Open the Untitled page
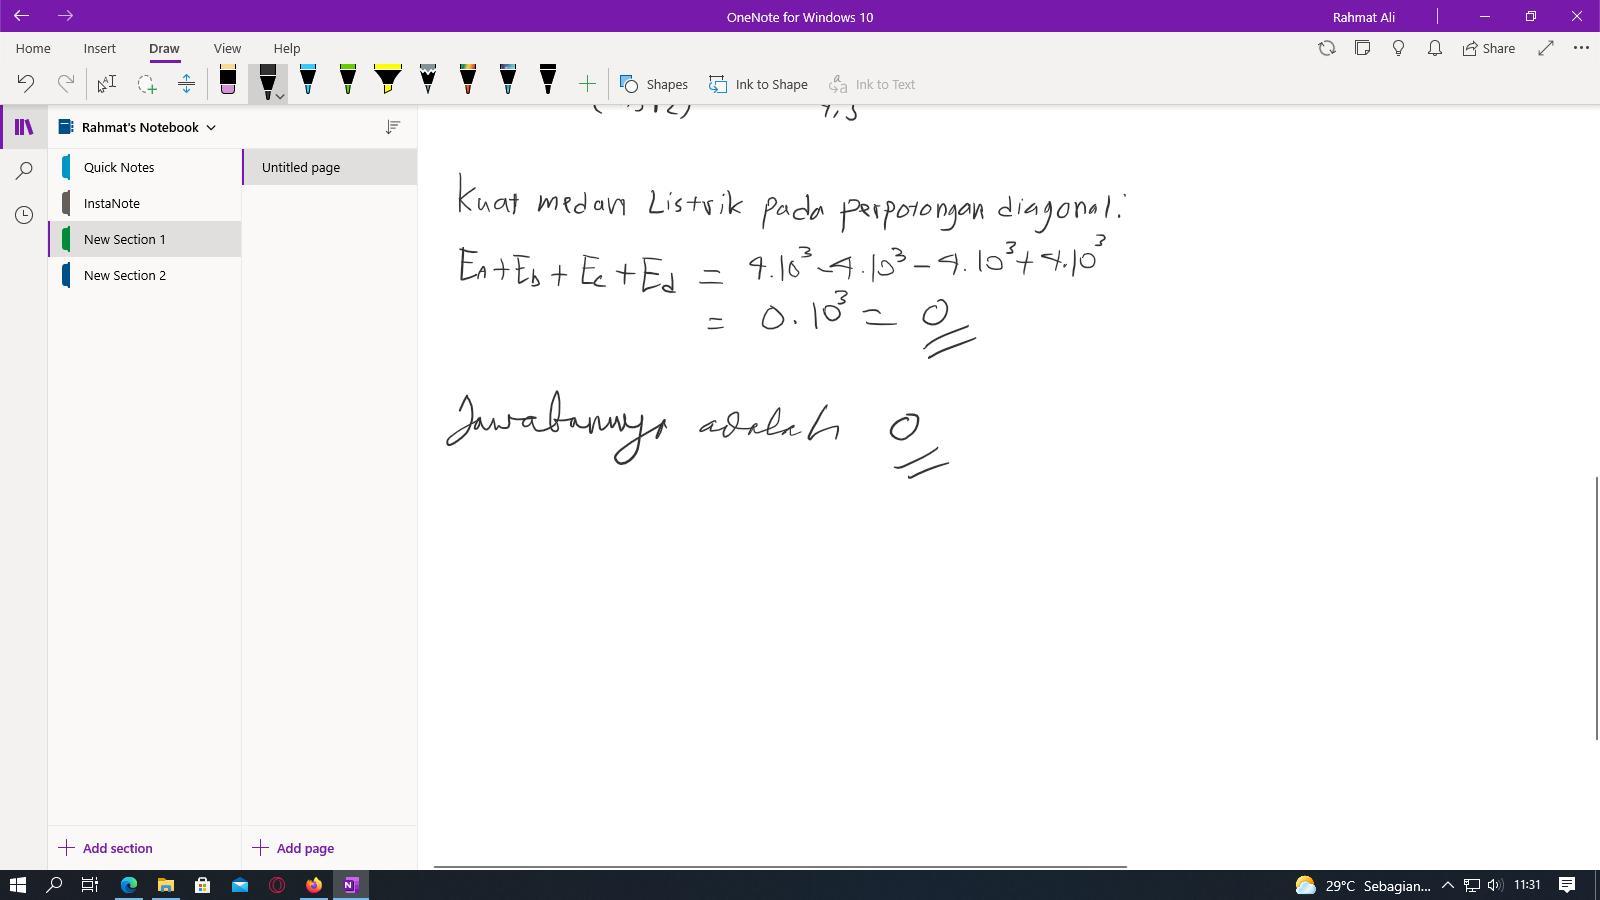The image size is (1600, 900). pyautogui.click(x=330, y=167)
